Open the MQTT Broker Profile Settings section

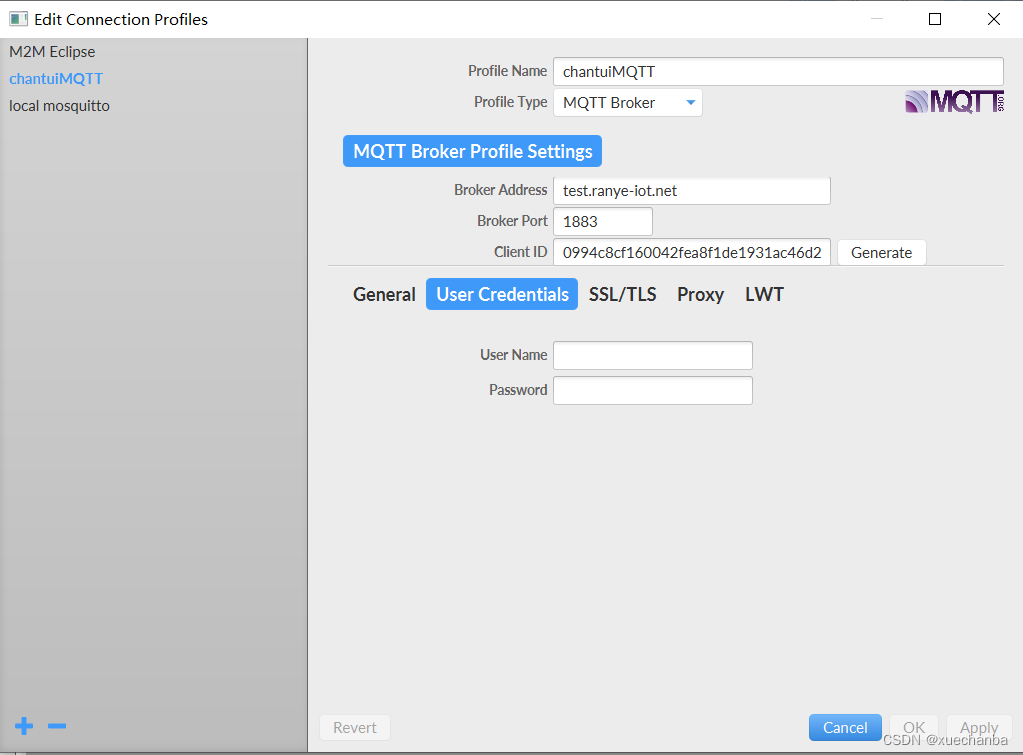point(471,151)
